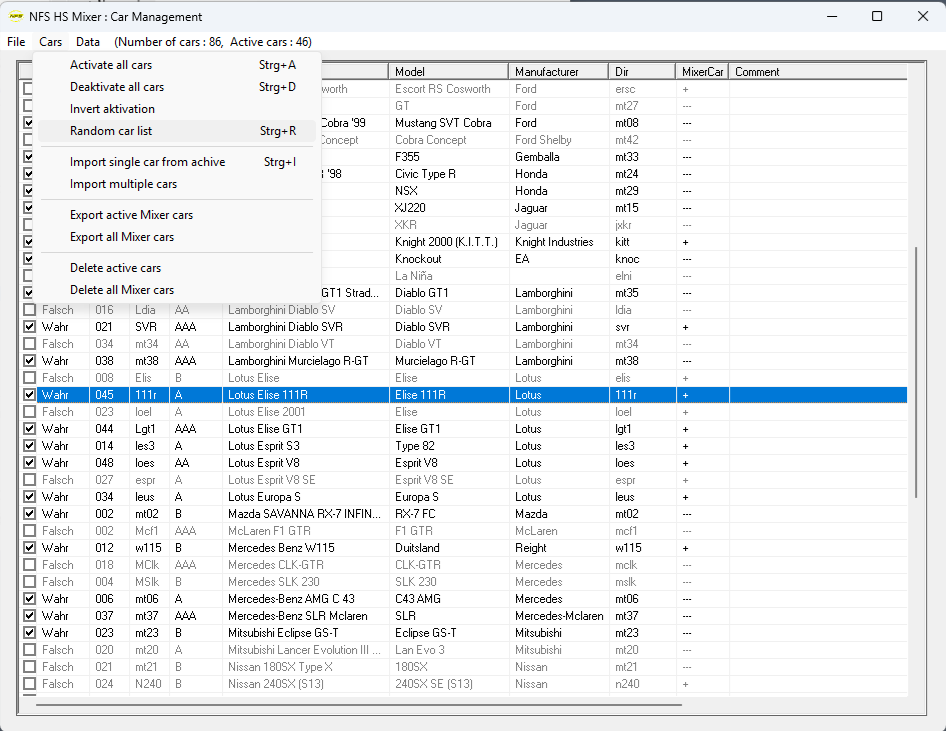The height and width of the screenshot is (731, 946).
Task: Click the Civic Type R model cell
Action: [x=448, y=174]
